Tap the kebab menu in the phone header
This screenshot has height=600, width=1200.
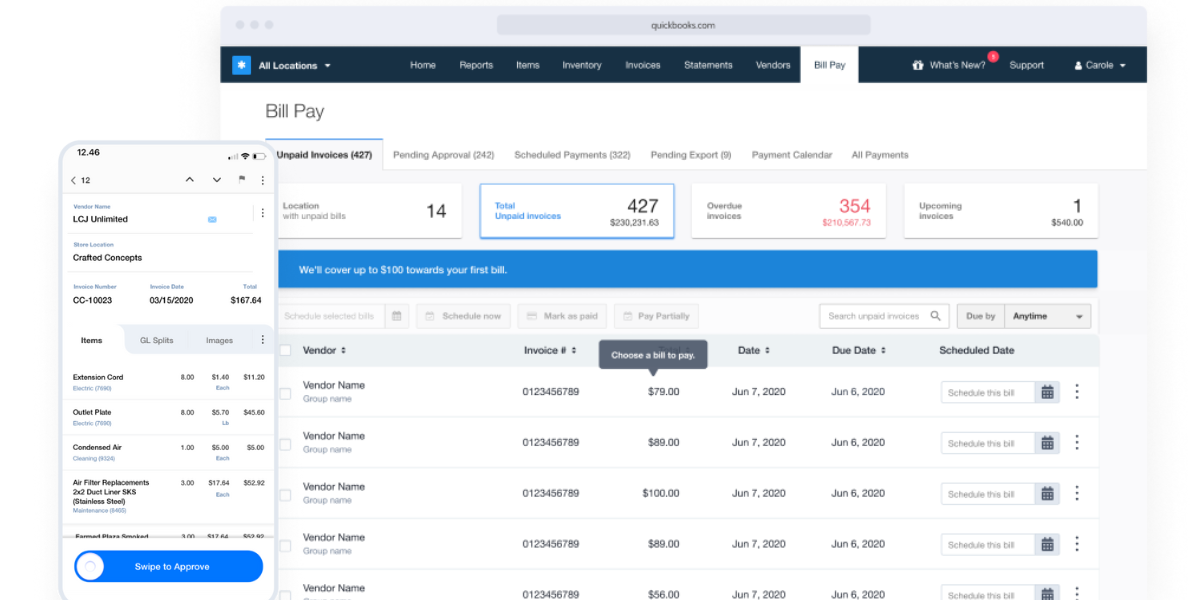(x=263, y=180)
